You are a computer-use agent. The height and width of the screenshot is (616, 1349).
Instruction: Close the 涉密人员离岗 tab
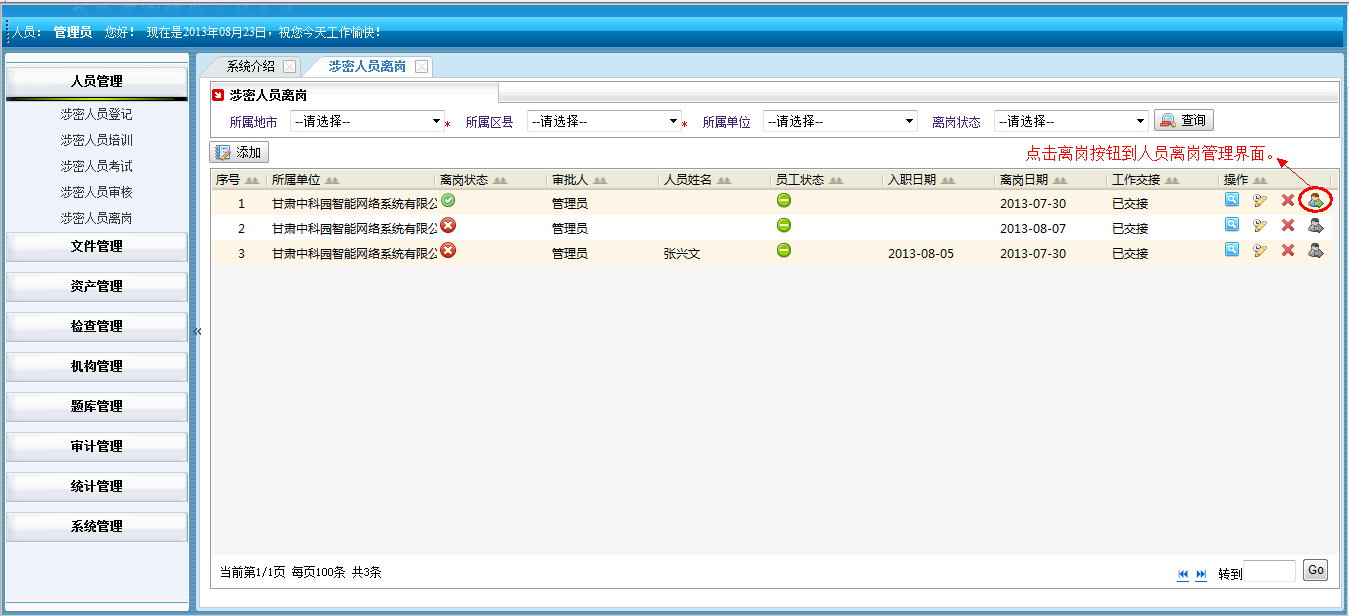point(421,67)
